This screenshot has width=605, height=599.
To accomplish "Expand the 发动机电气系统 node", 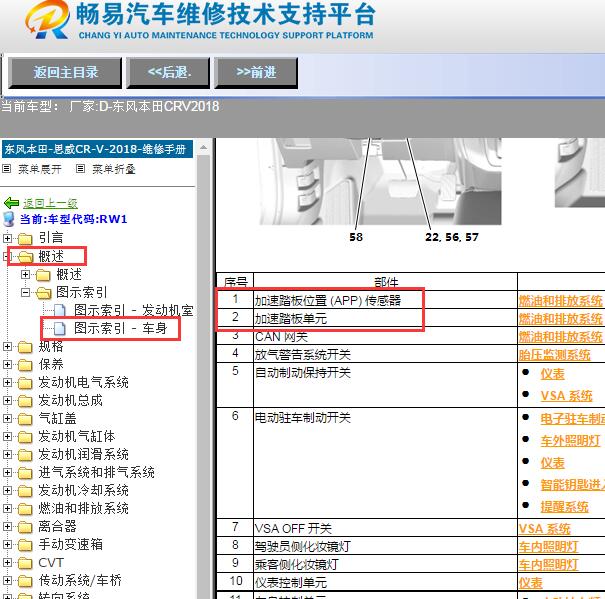I will [7, 382].
